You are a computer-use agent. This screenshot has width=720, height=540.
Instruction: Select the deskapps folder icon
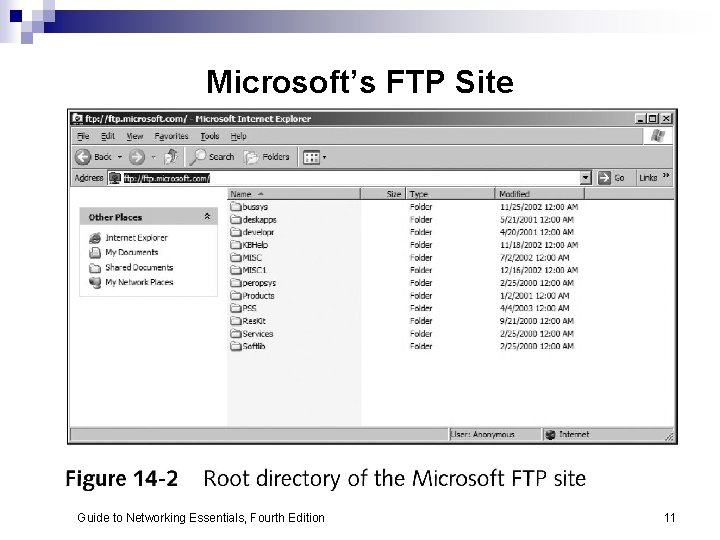point(236,219)
